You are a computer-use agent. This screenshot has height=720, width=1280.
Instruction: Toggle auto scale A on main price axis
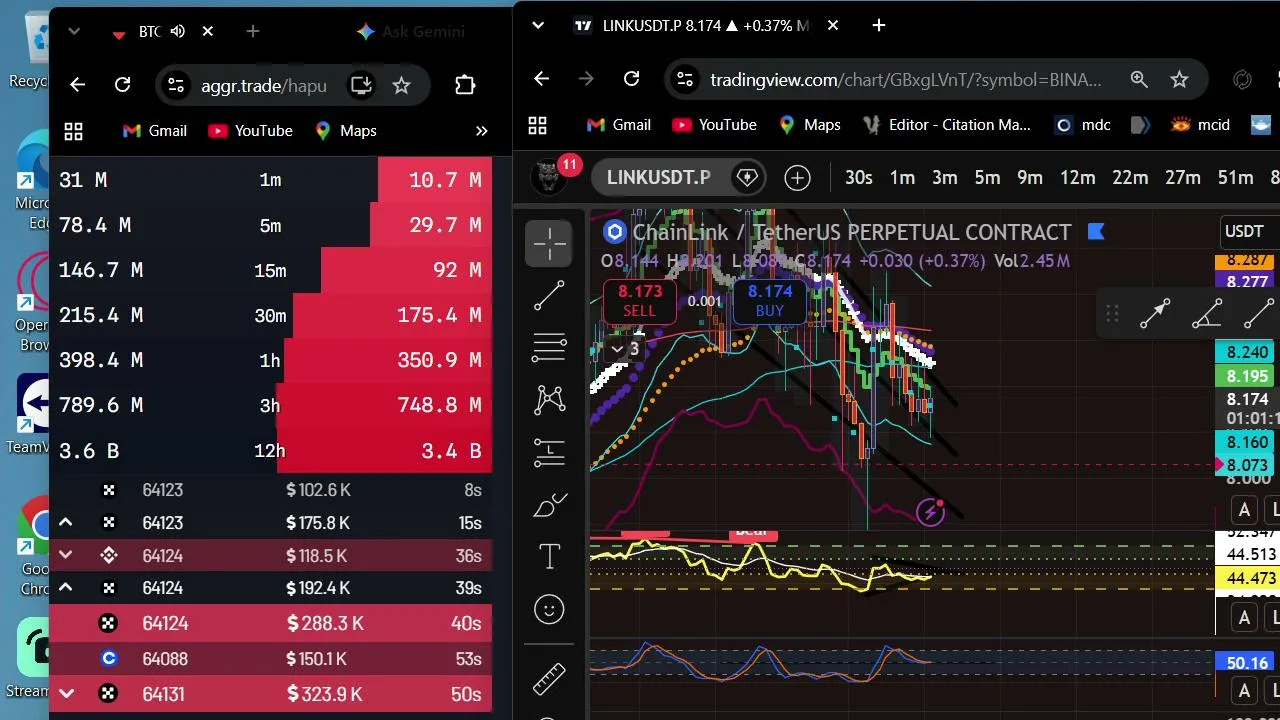tap(1244, 510)
